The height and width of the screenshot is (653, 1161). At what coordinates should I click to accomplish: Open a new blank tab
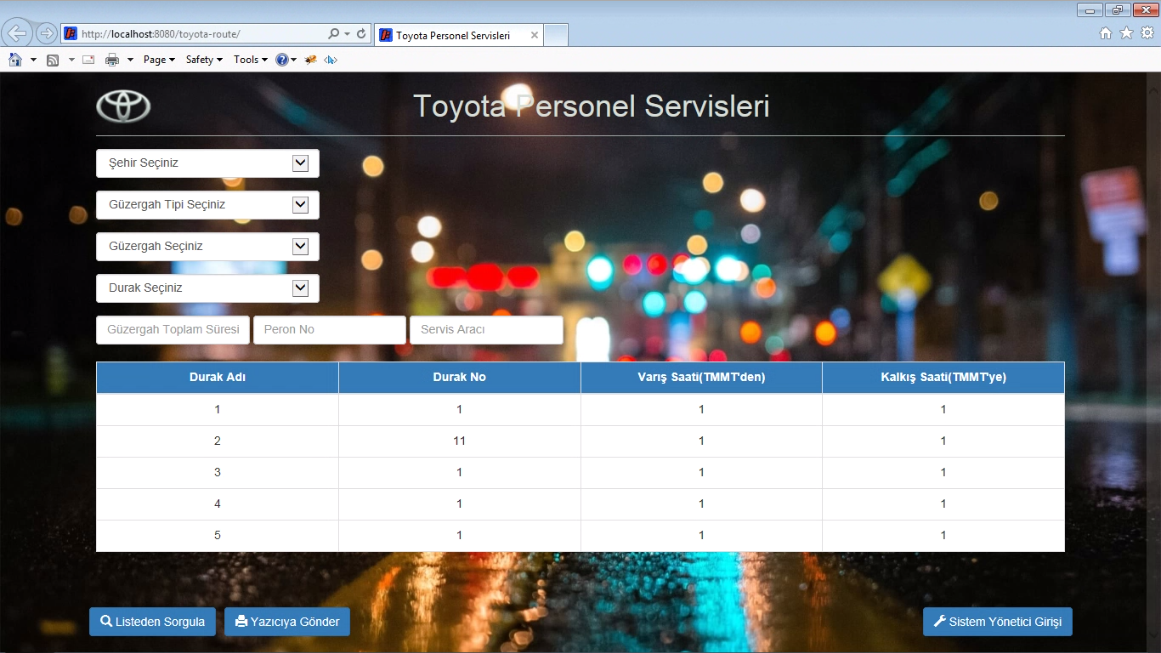[x=556, y=35]
